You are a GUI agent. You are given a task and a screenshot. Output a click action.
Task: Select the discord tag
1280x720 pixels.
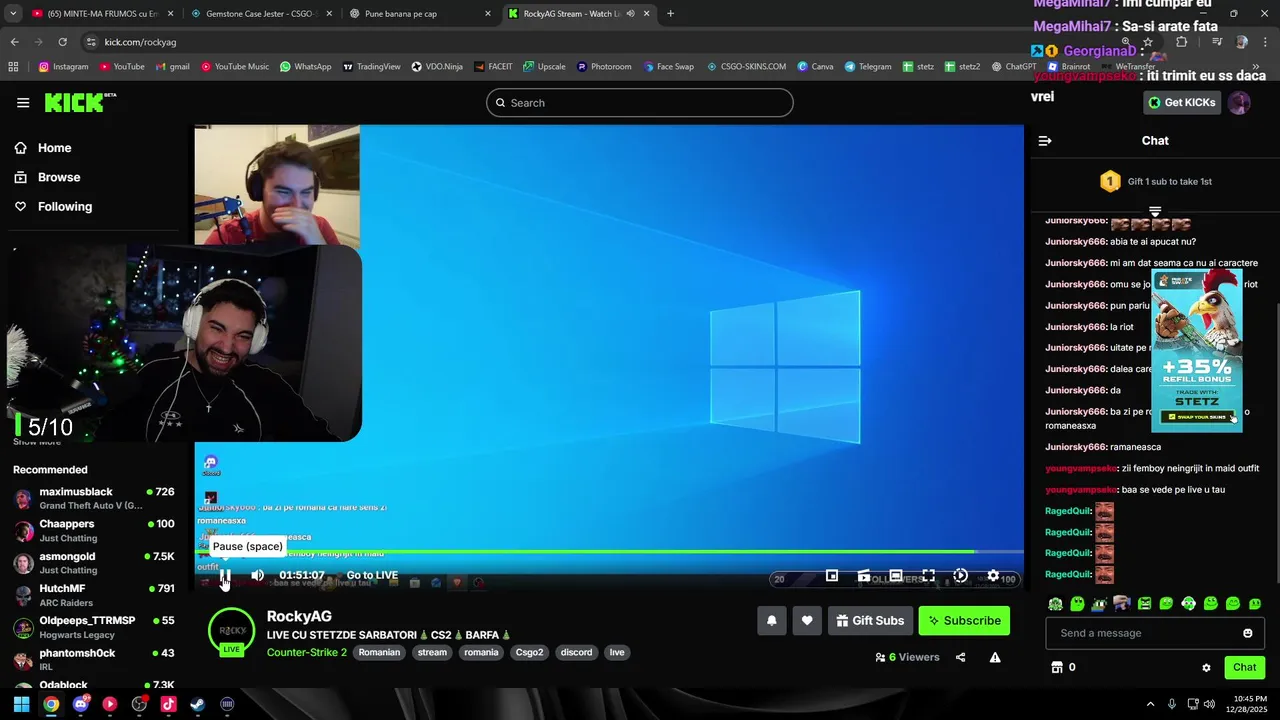click(x=576, y=652)
